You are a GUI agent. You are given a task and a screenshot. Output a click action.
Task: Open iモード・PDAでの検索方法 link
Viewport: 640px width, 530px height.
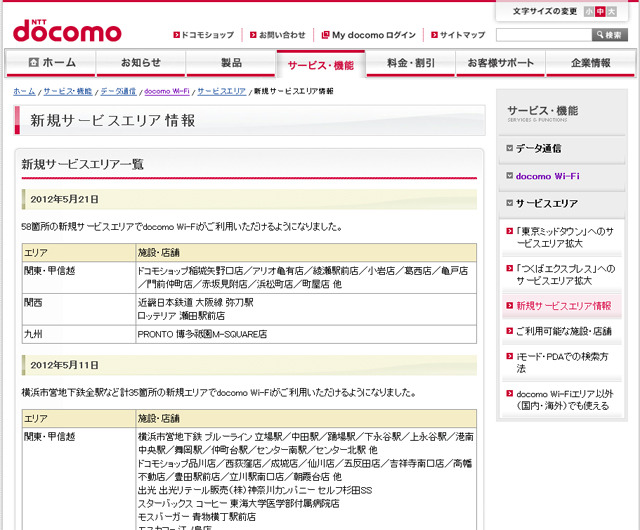tap(562, 363)
